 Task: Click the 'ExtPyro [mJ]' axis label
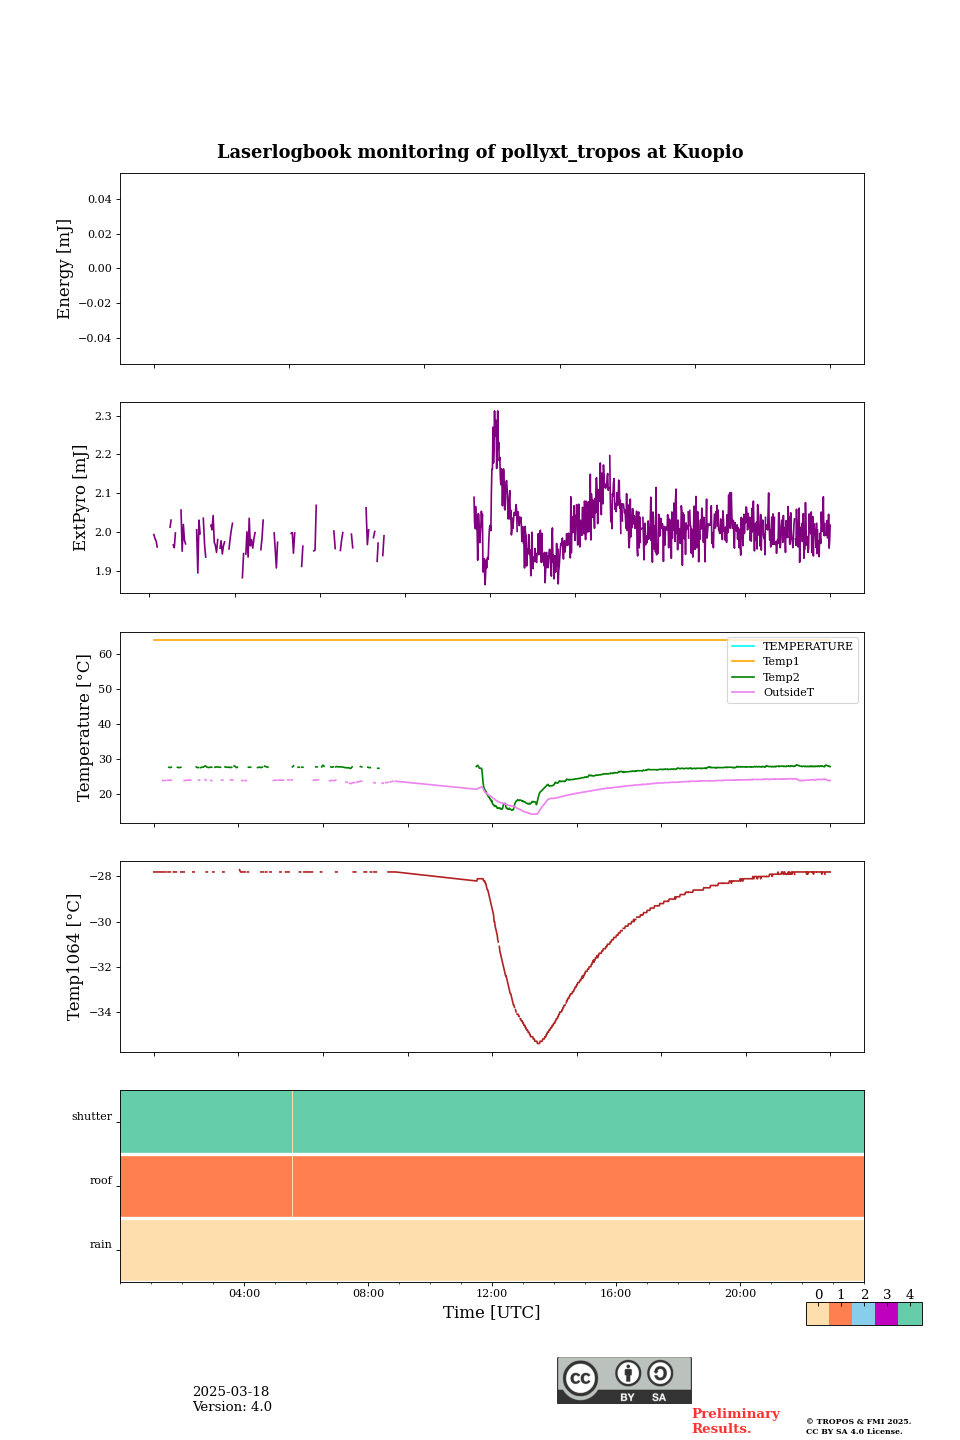81,498
